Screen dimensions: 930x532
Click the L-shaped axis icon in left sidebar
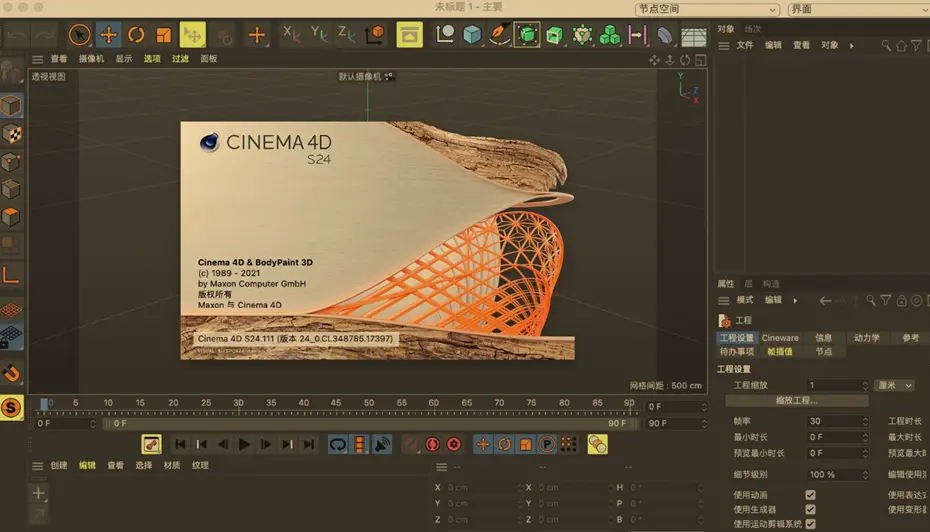[11, 275]
